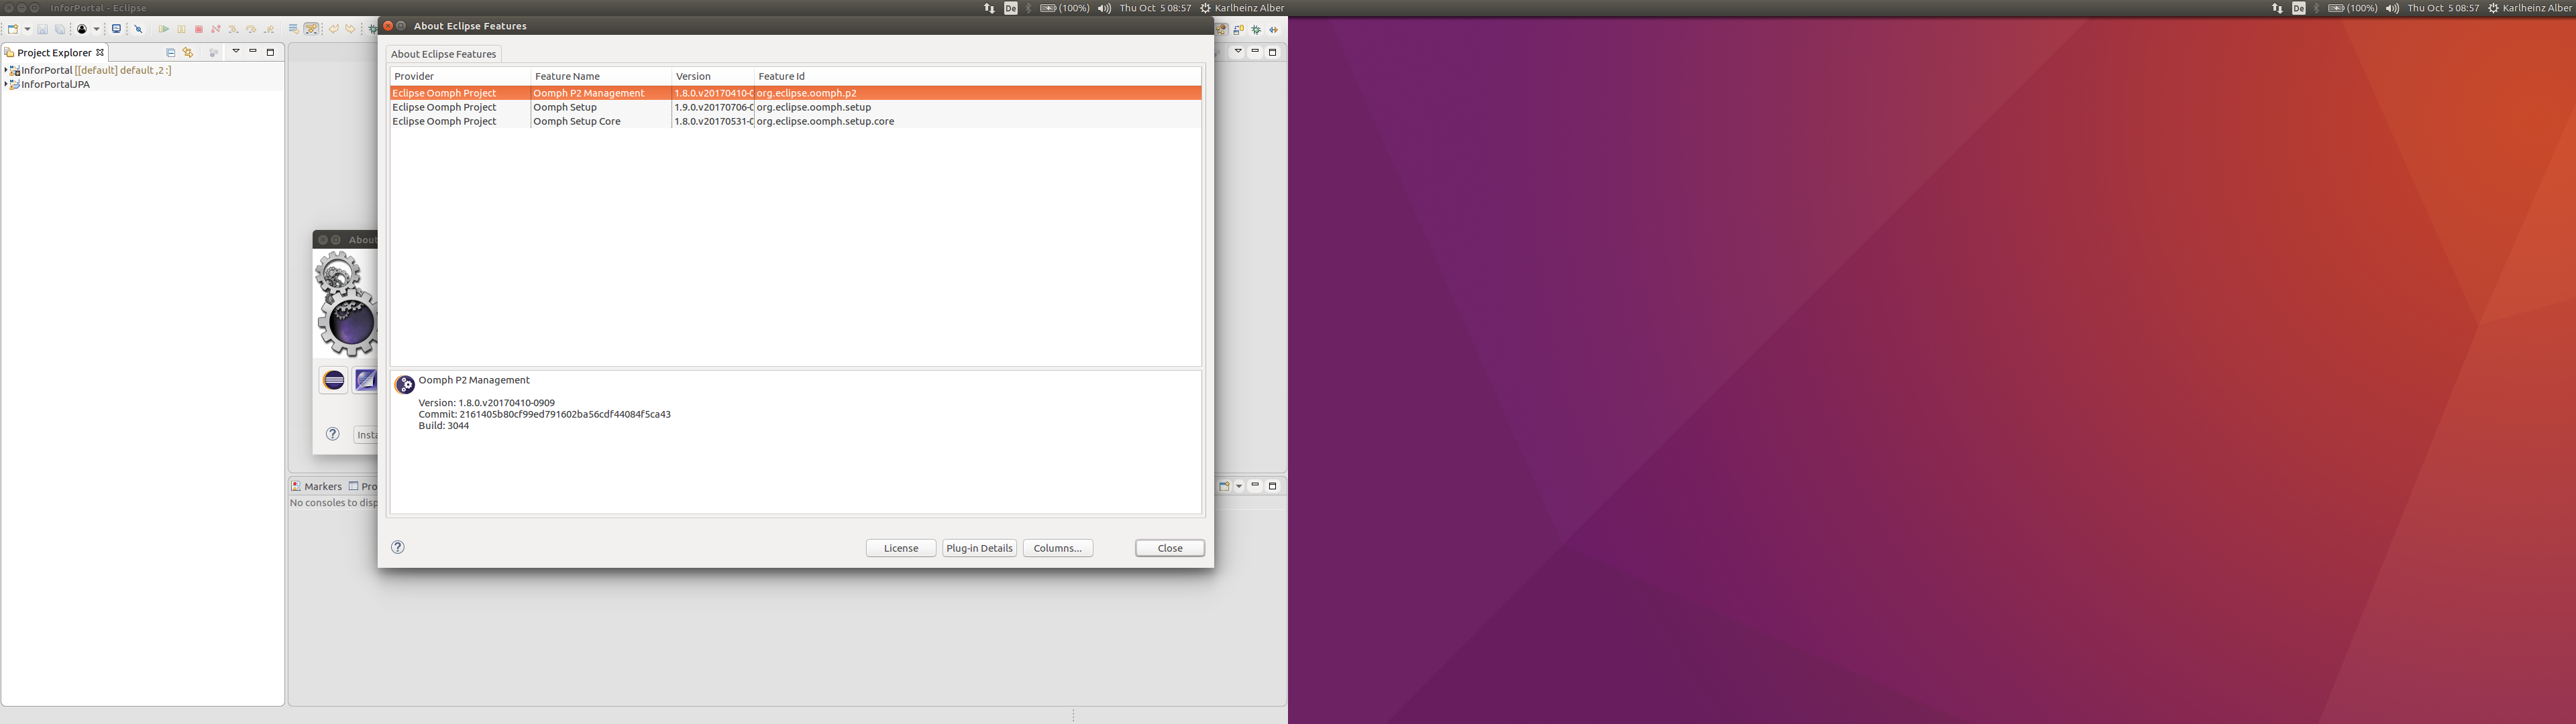The height and width of the screenshot is (724, 2576).
Task: Sort by Provider column header
Action: point(459,76)
